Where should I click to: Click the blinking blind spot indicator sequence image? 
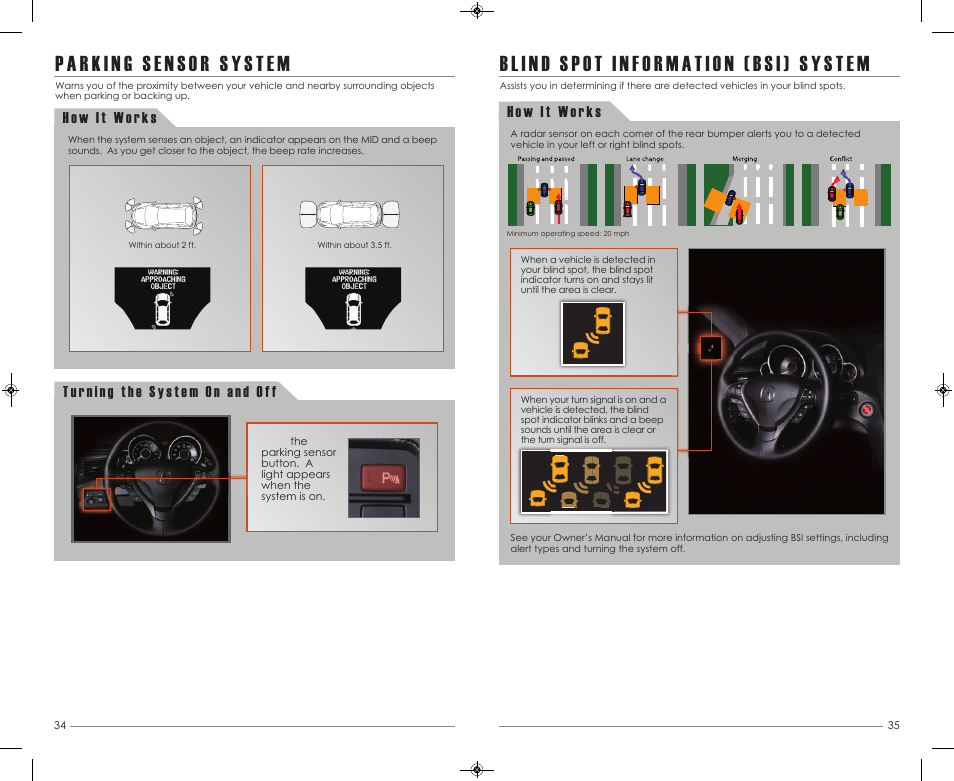[594, 482]
